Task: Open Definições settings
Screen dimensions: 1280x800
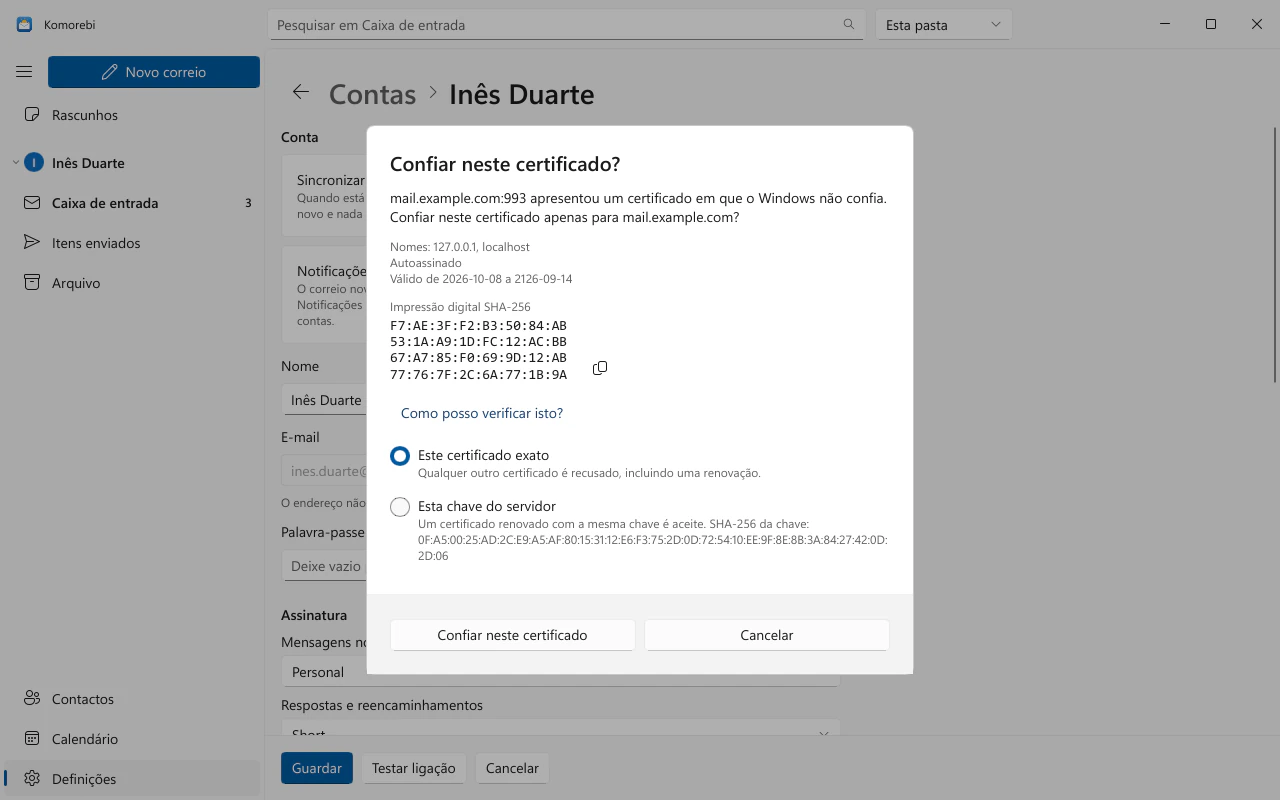Action: point(132,779)
